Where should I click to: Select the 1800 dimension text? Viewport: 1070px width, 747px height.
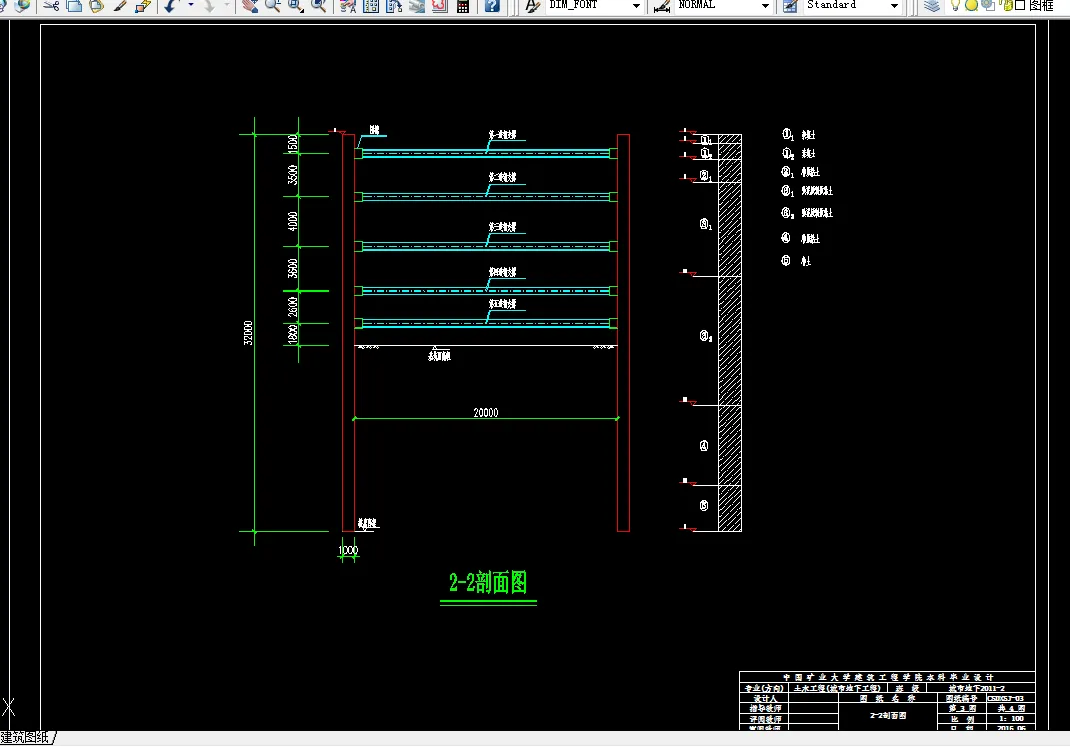pos(293,334)
